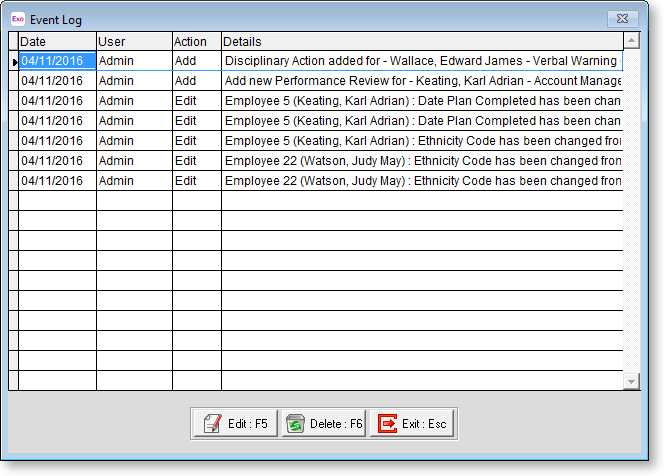Click the Exit : Esc button
The height and width of the screenshot is (476, 664).
point(413,424)
